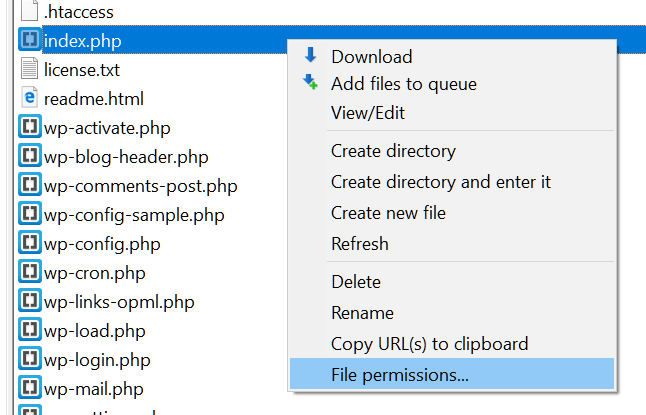Click the license.txt text file icon
This screenshot has width=646, height=415.
coord(29,68)
